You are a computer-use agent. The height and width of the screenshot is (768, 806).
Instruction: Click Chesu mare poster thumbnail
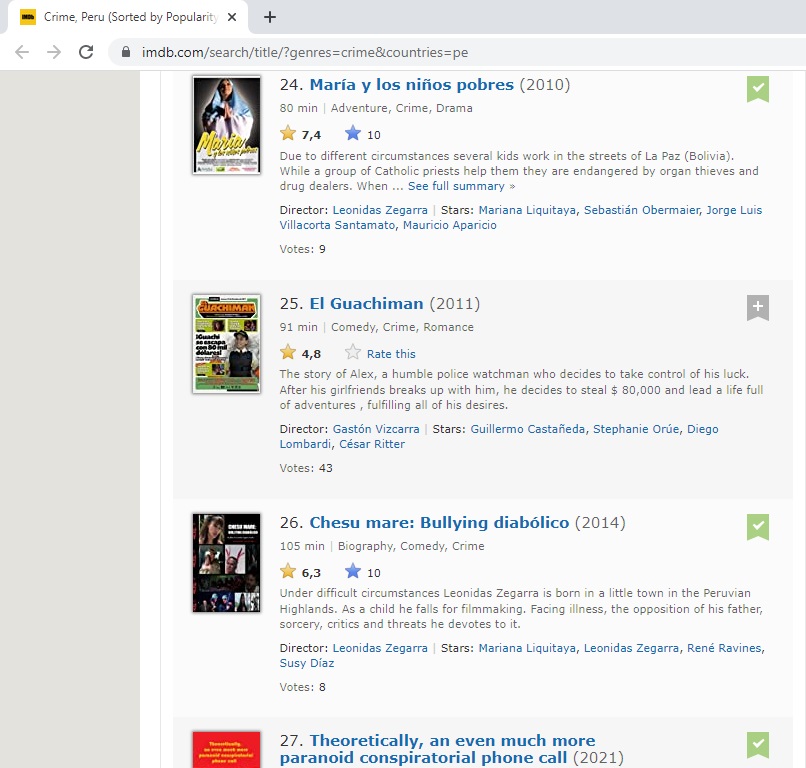click(x=226, y=562)
